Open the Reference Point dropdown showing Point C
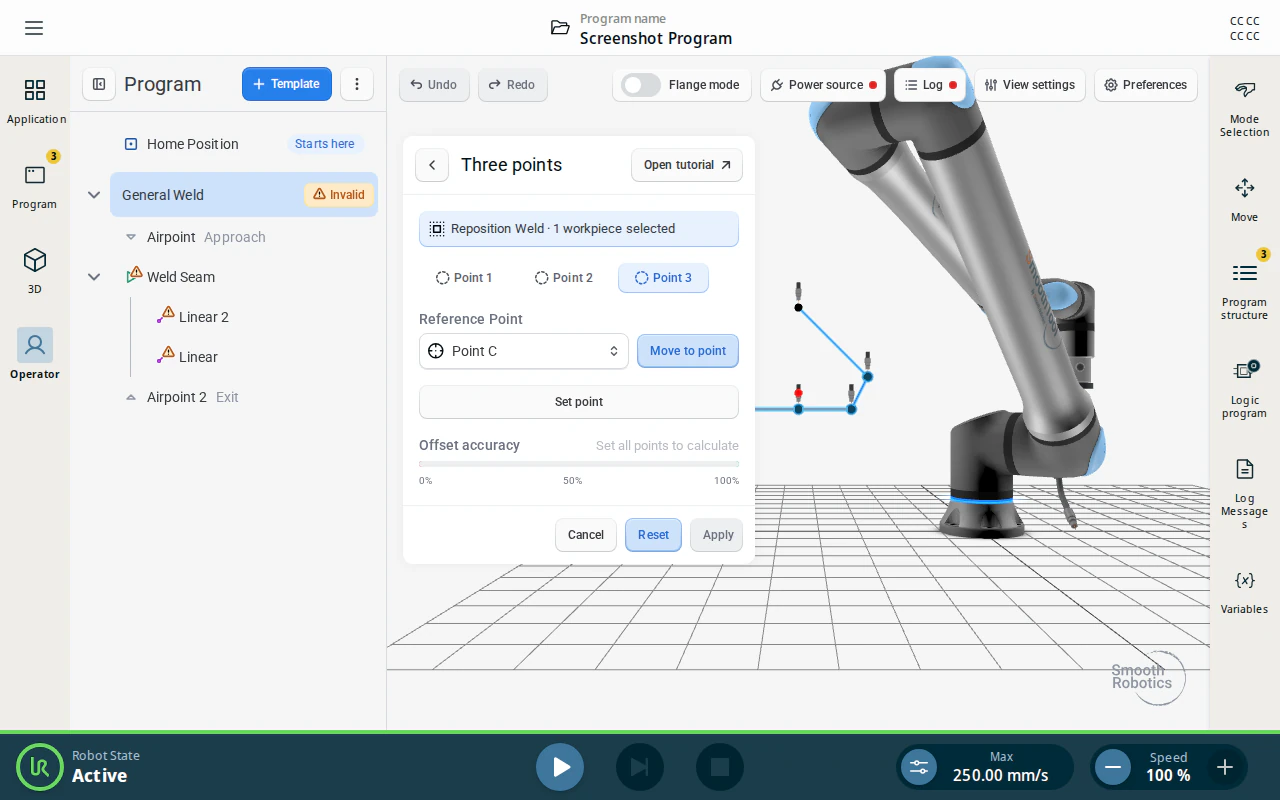The height and width of the screenshot is (800, 1280). (524, 351)
